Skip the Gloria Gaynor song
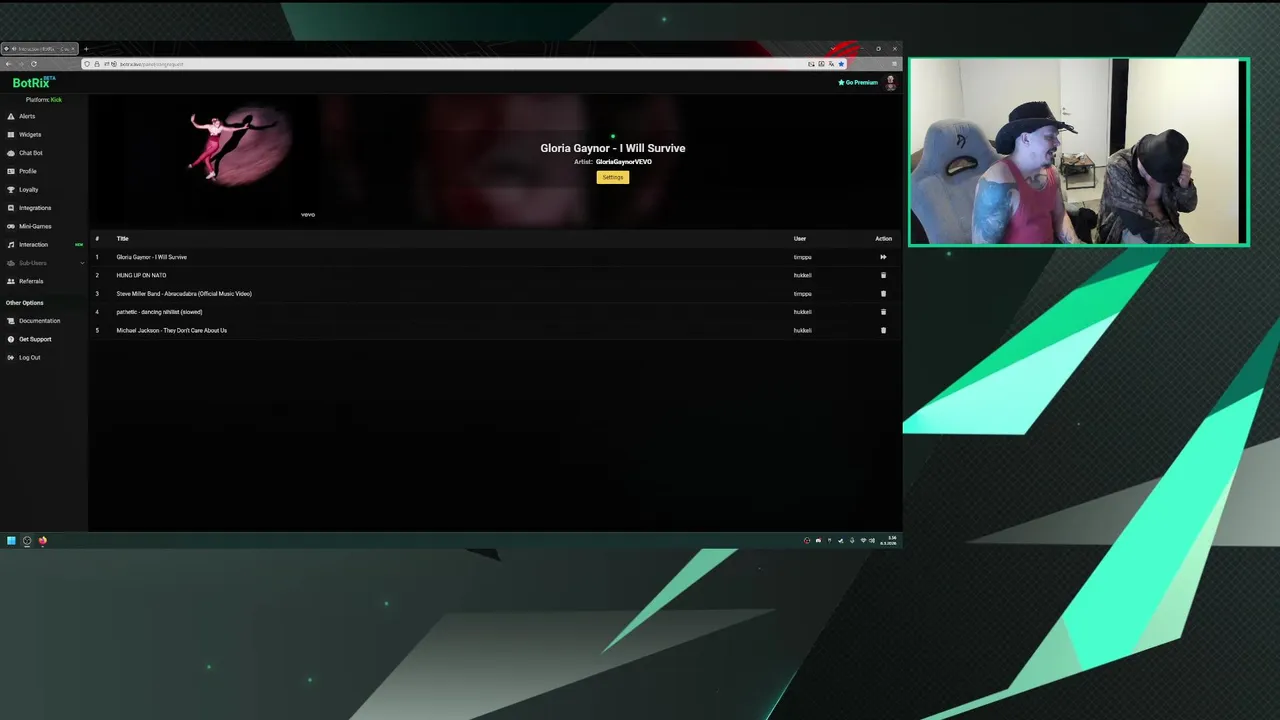 (x=883, y=257)
